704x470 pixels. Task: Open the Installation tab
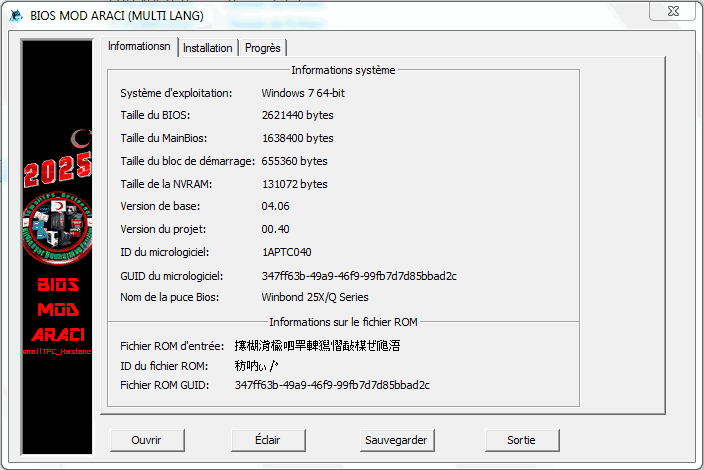coord(207,48)
